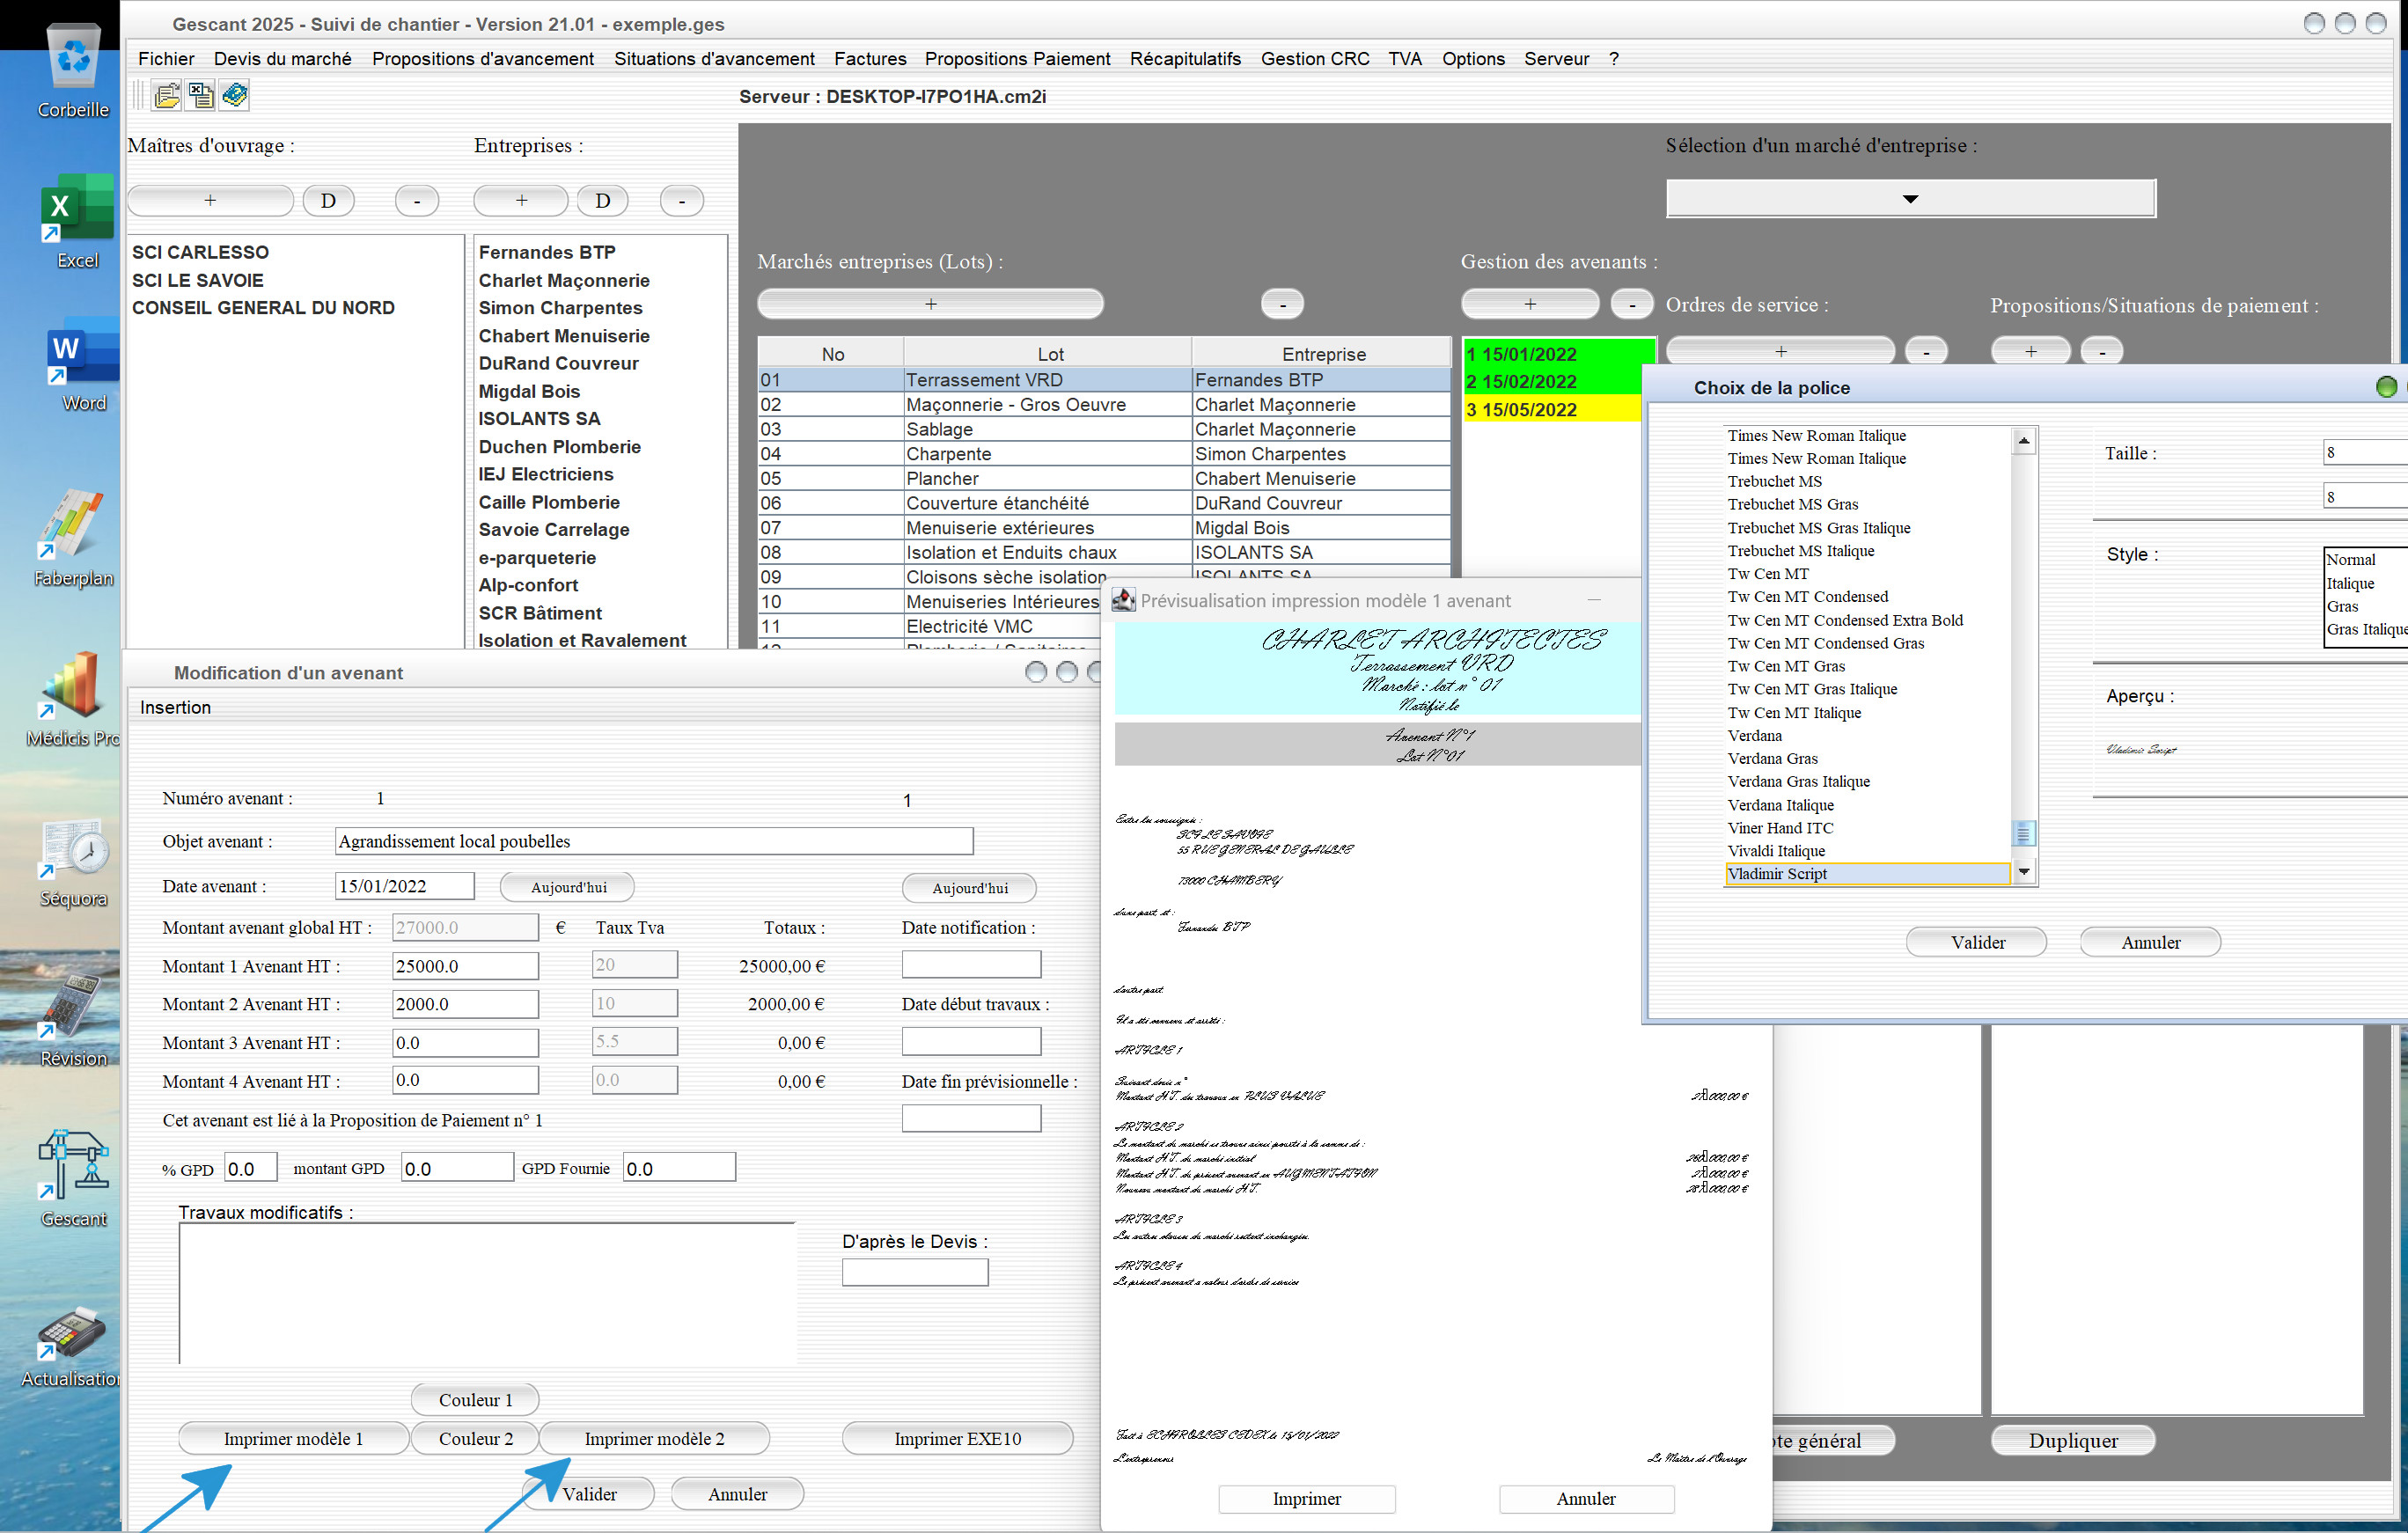Click the font list scroll-up arrow
Image resolution: width=2408 pixels, height=1533 pixels.
(x=2023, y=440)
